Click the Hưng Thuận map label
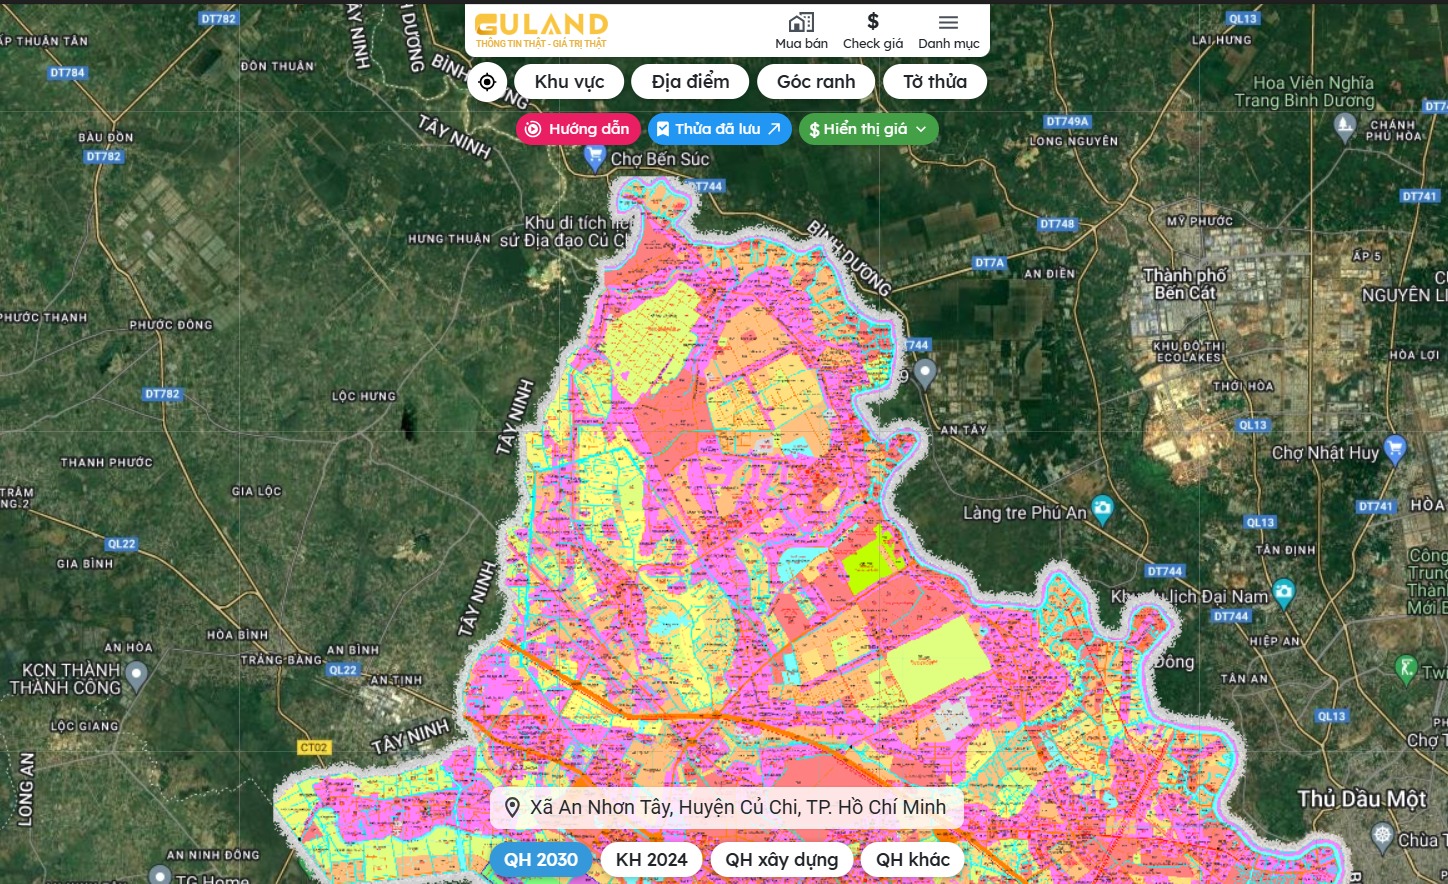Screen dimensions: 1448x884 [x=449, y=239]
